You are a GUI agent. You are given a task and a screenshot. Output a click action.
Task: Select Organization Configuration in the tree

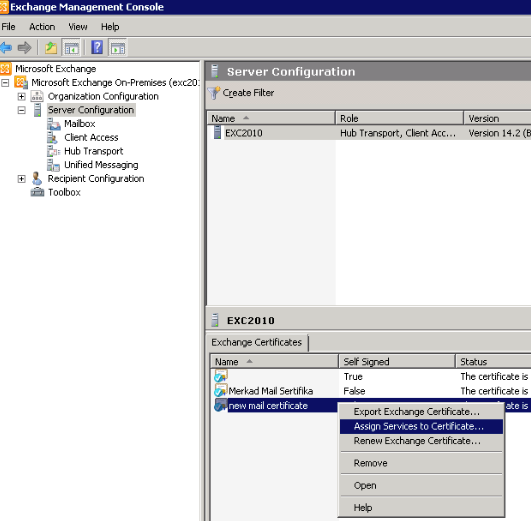coord(103,97)
